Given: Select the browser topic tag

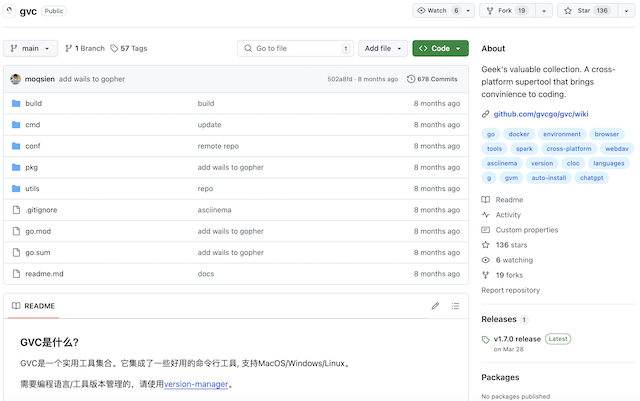Looking at the screenshot, I should click(x=607, y=134).
